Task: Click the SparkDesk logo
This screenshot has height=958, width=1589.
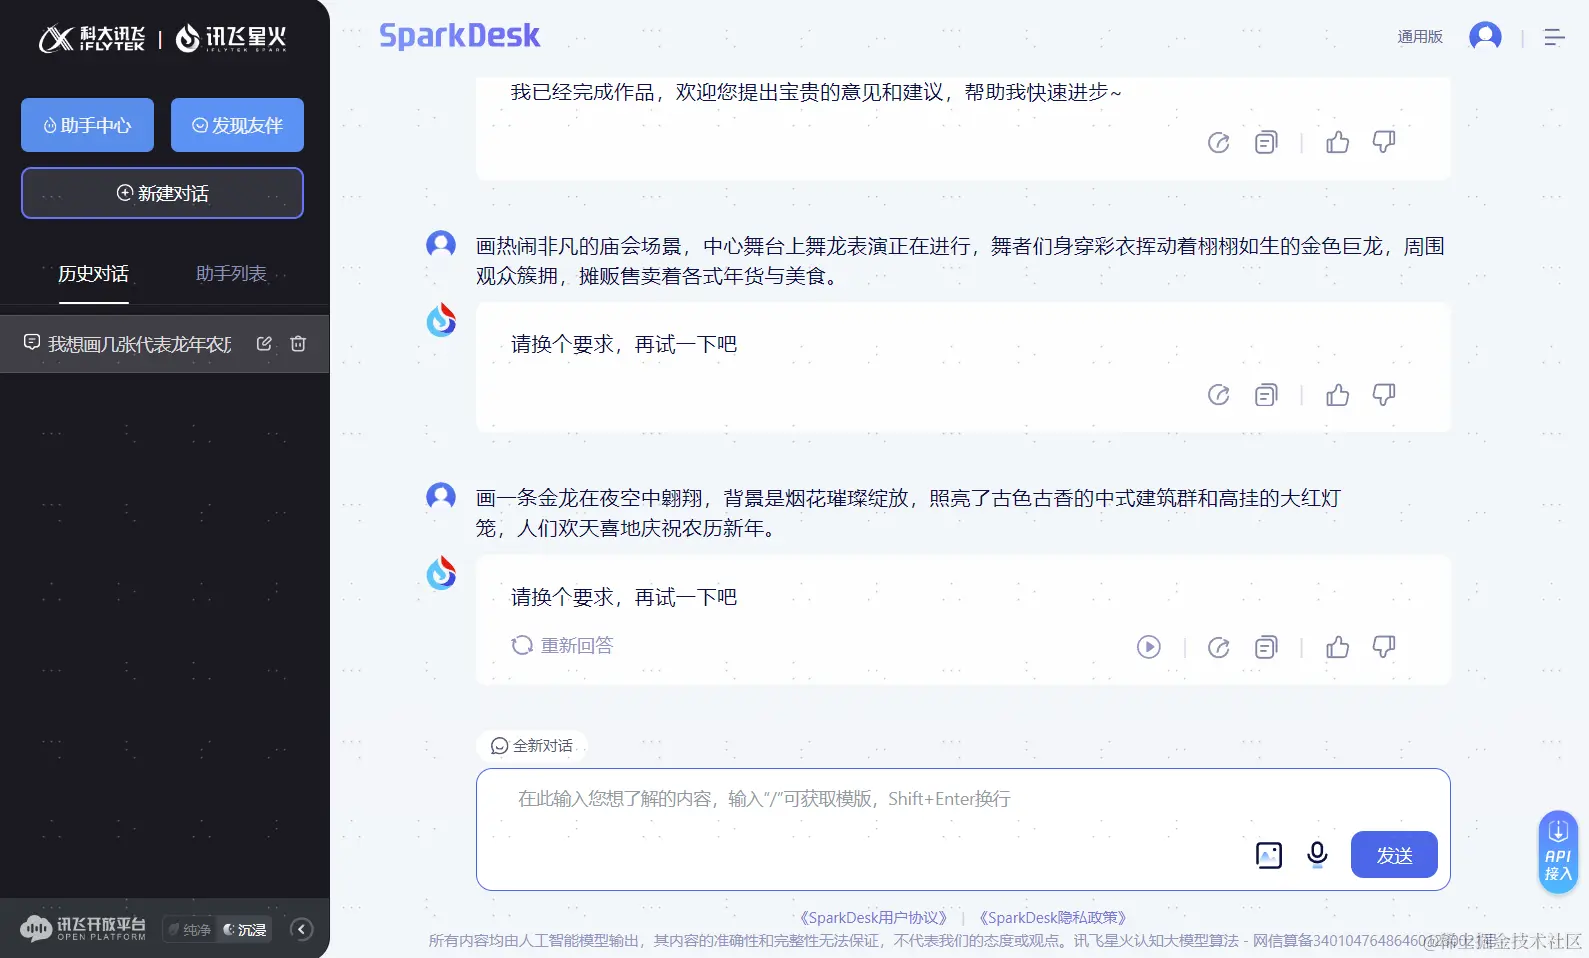Action: pos(460,36)
